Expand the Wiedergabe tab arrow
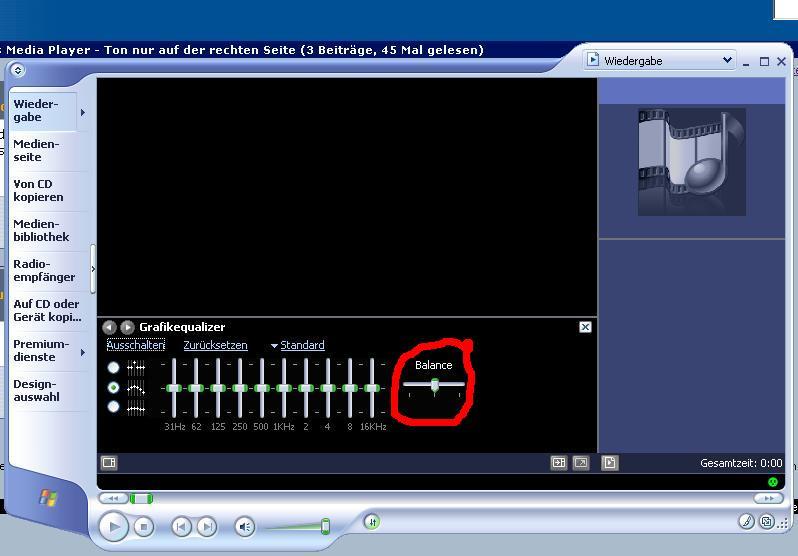 coord(83,112)
